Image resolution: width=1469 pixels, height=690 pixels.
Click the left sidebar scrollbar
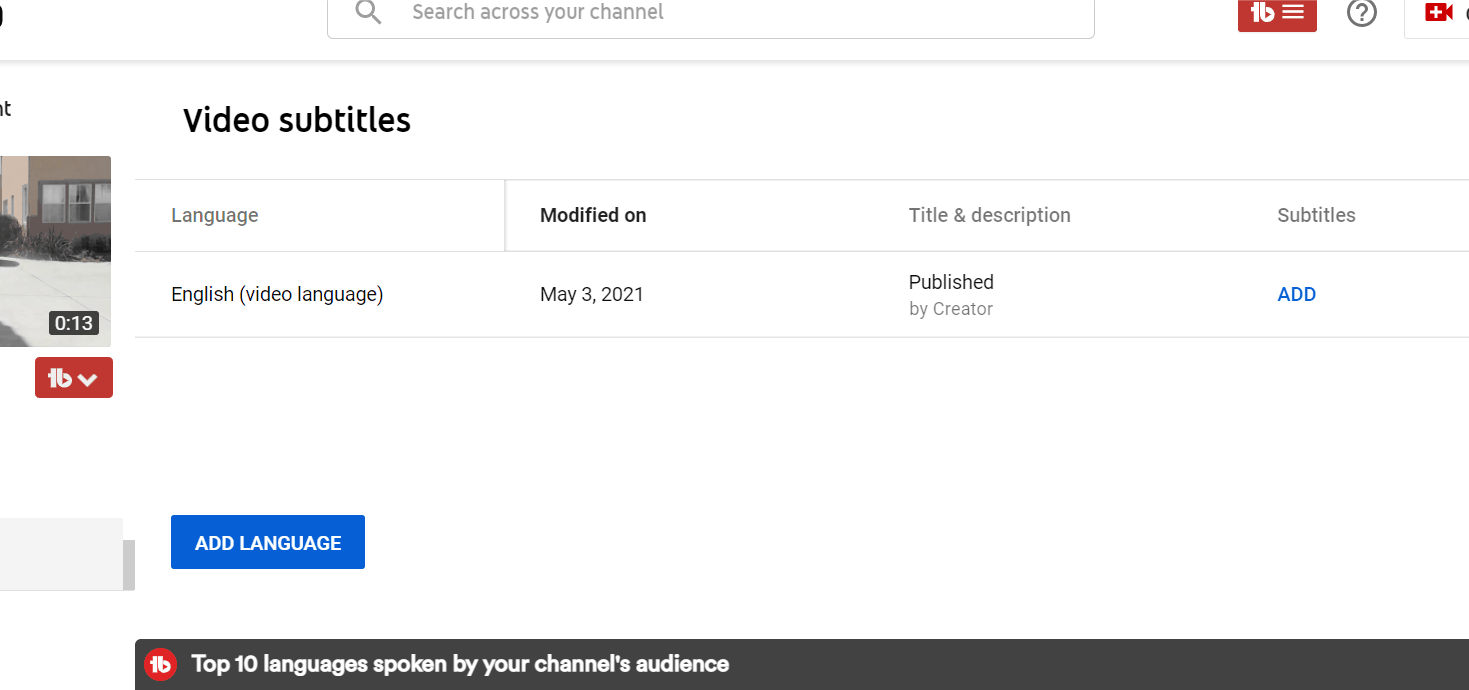click(x=129, y=565)
